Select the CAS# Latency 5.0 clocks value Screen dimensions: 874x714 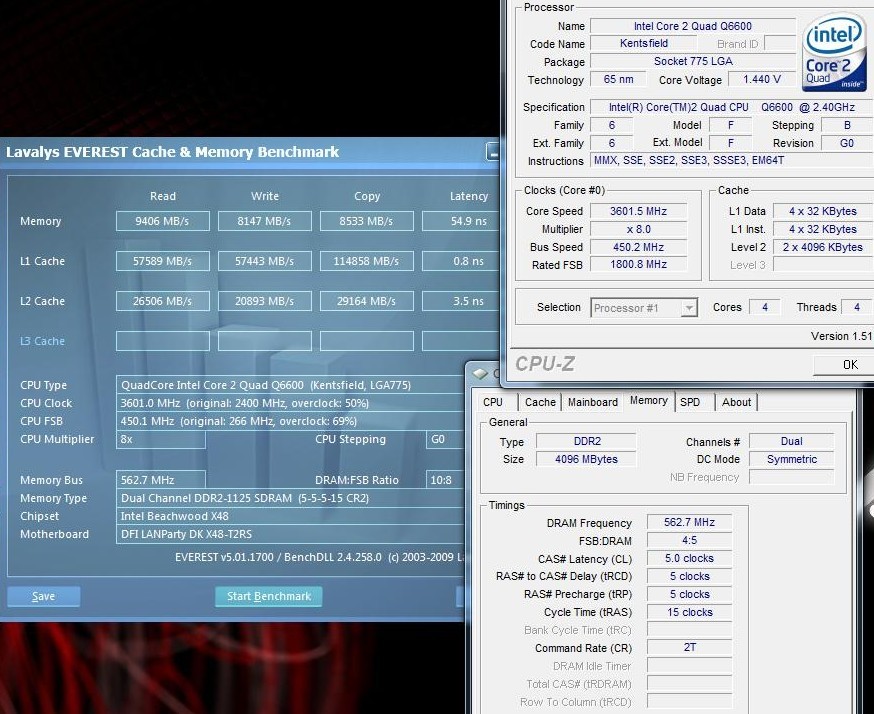[x=690, y=558]
